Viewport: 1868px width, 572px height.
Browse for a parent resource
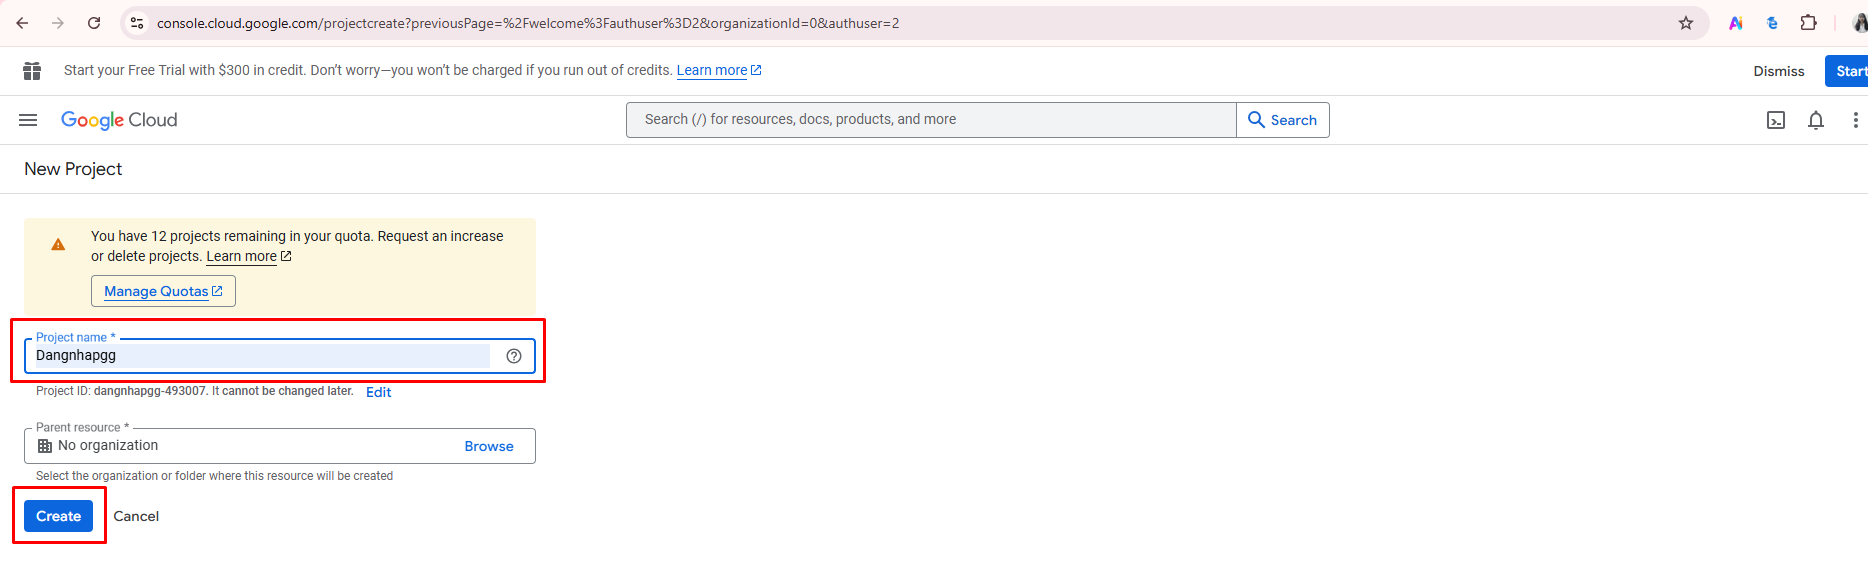point(488,446)
